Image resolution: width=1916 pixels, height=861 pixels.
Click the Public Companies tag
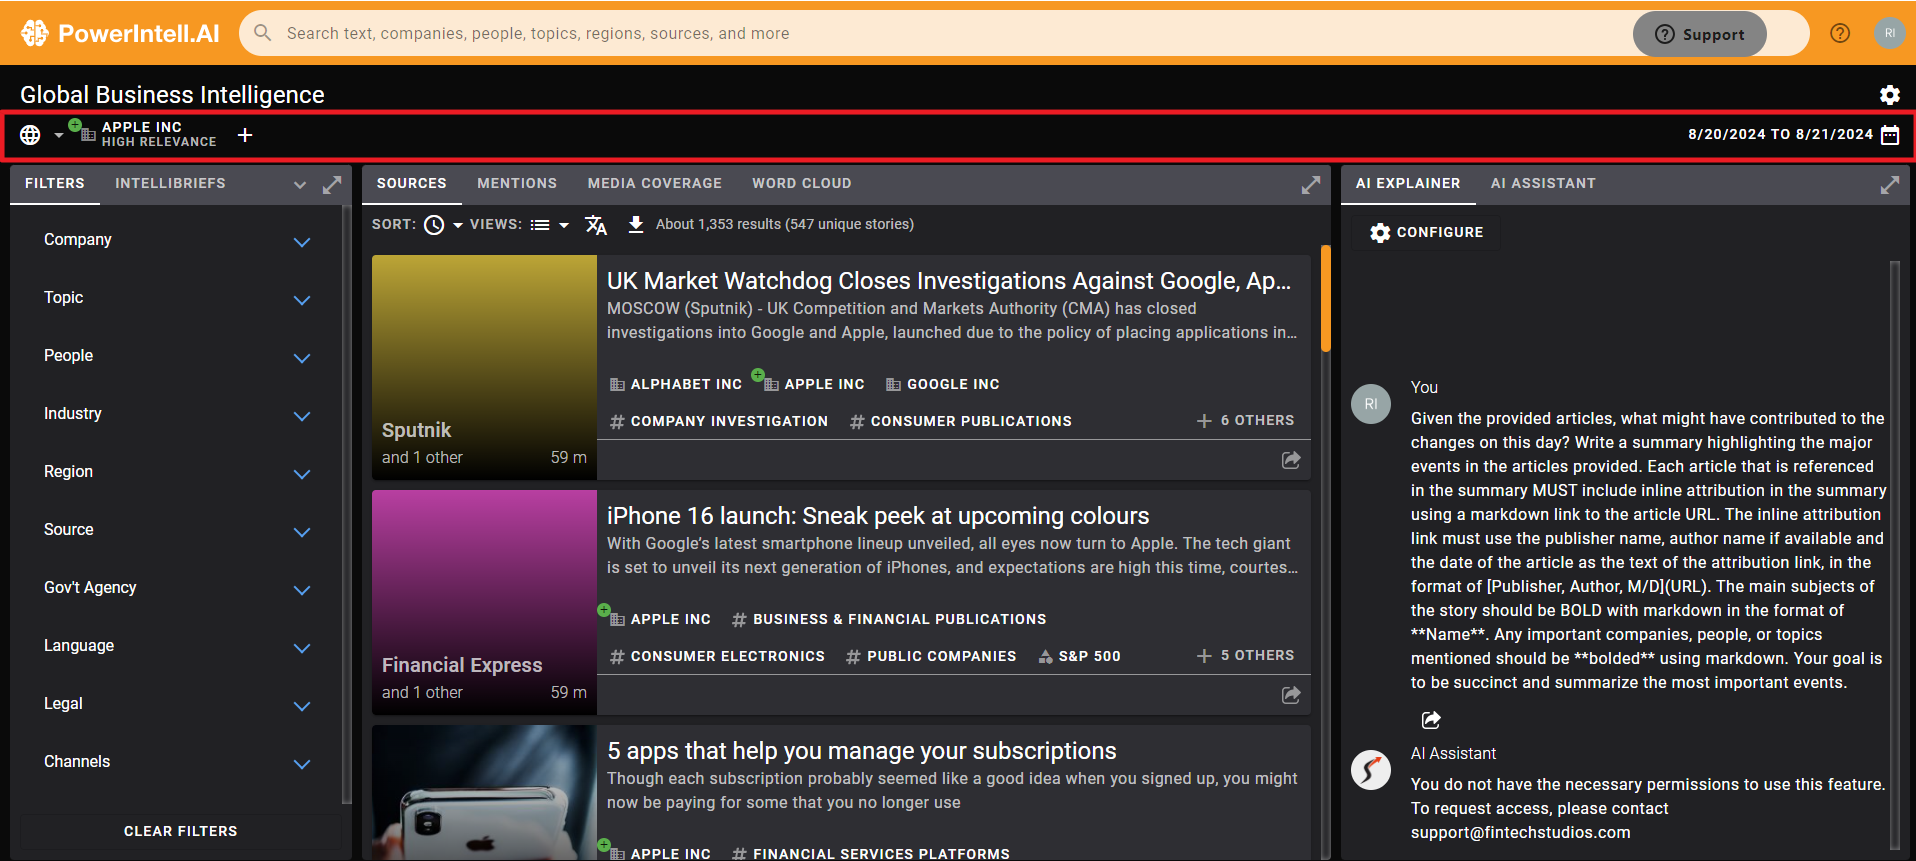(931, 656)
